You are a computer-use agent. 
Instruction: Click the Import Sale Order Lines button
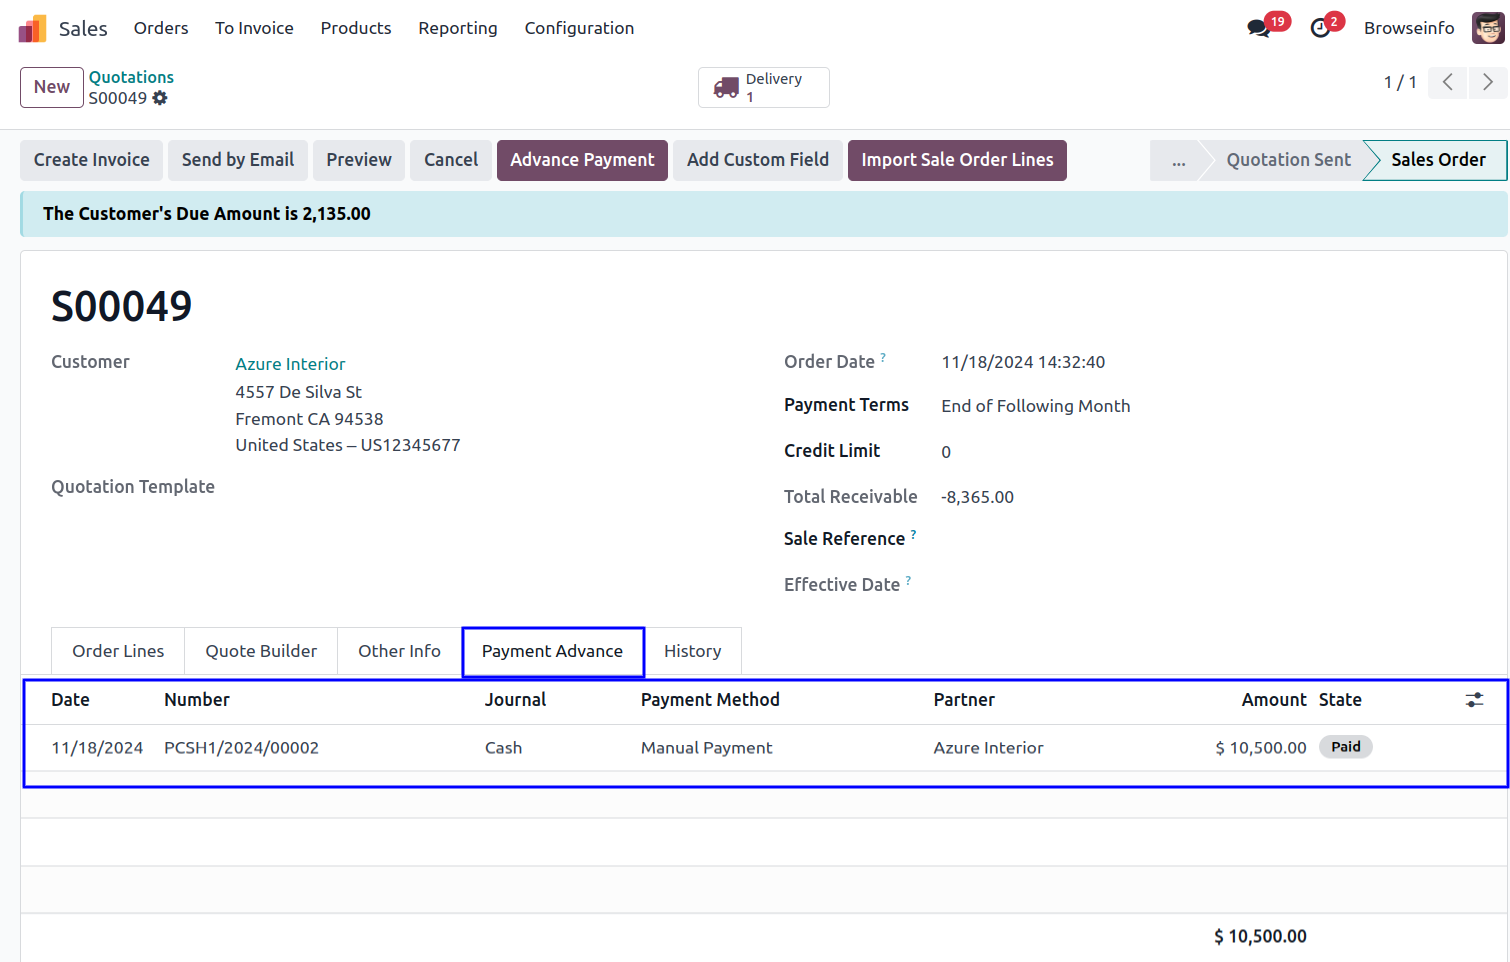pos(956,160)
